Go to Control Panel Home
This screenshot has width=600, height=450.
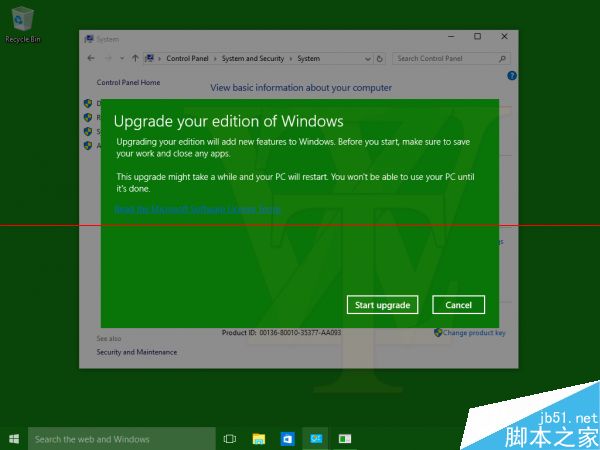coord(128,82)
